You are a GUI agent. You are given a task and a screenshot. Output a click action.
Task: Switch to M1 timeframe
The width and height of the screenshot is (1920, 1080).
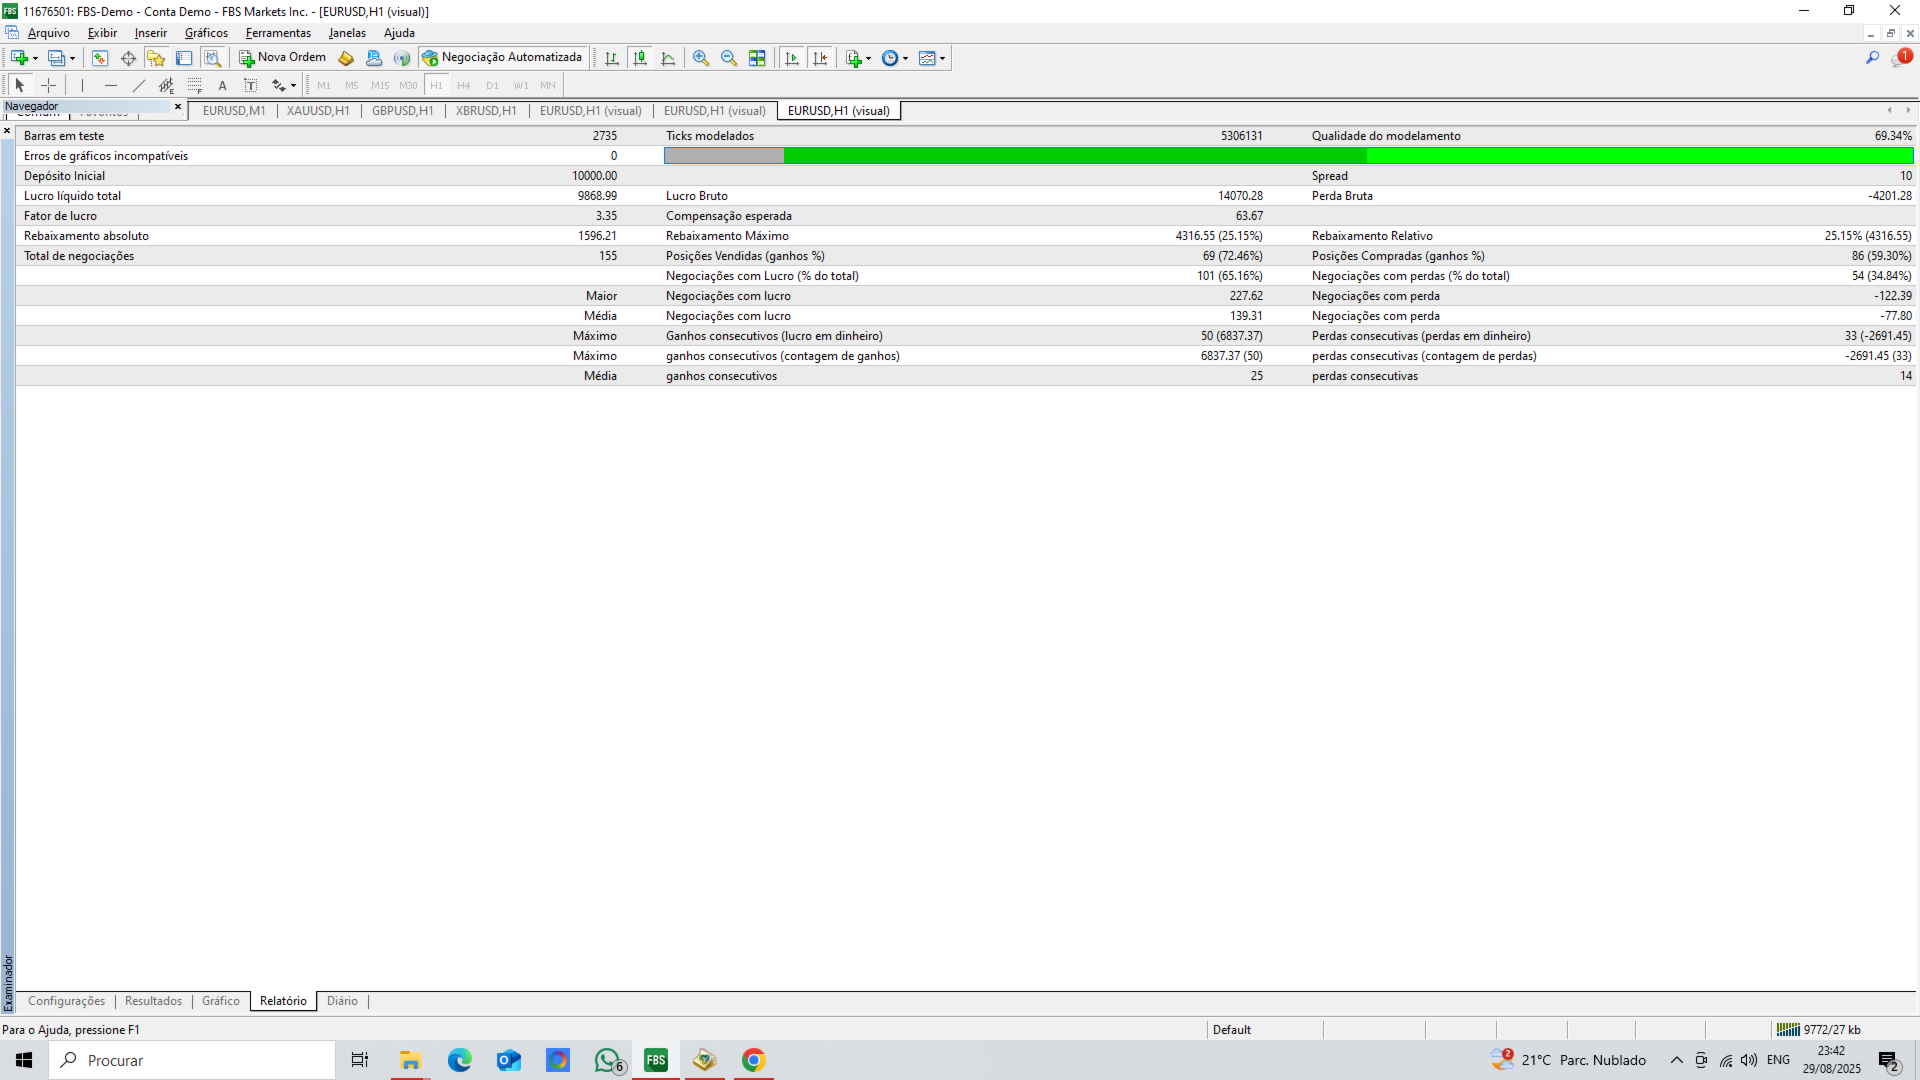coord(324,85)
